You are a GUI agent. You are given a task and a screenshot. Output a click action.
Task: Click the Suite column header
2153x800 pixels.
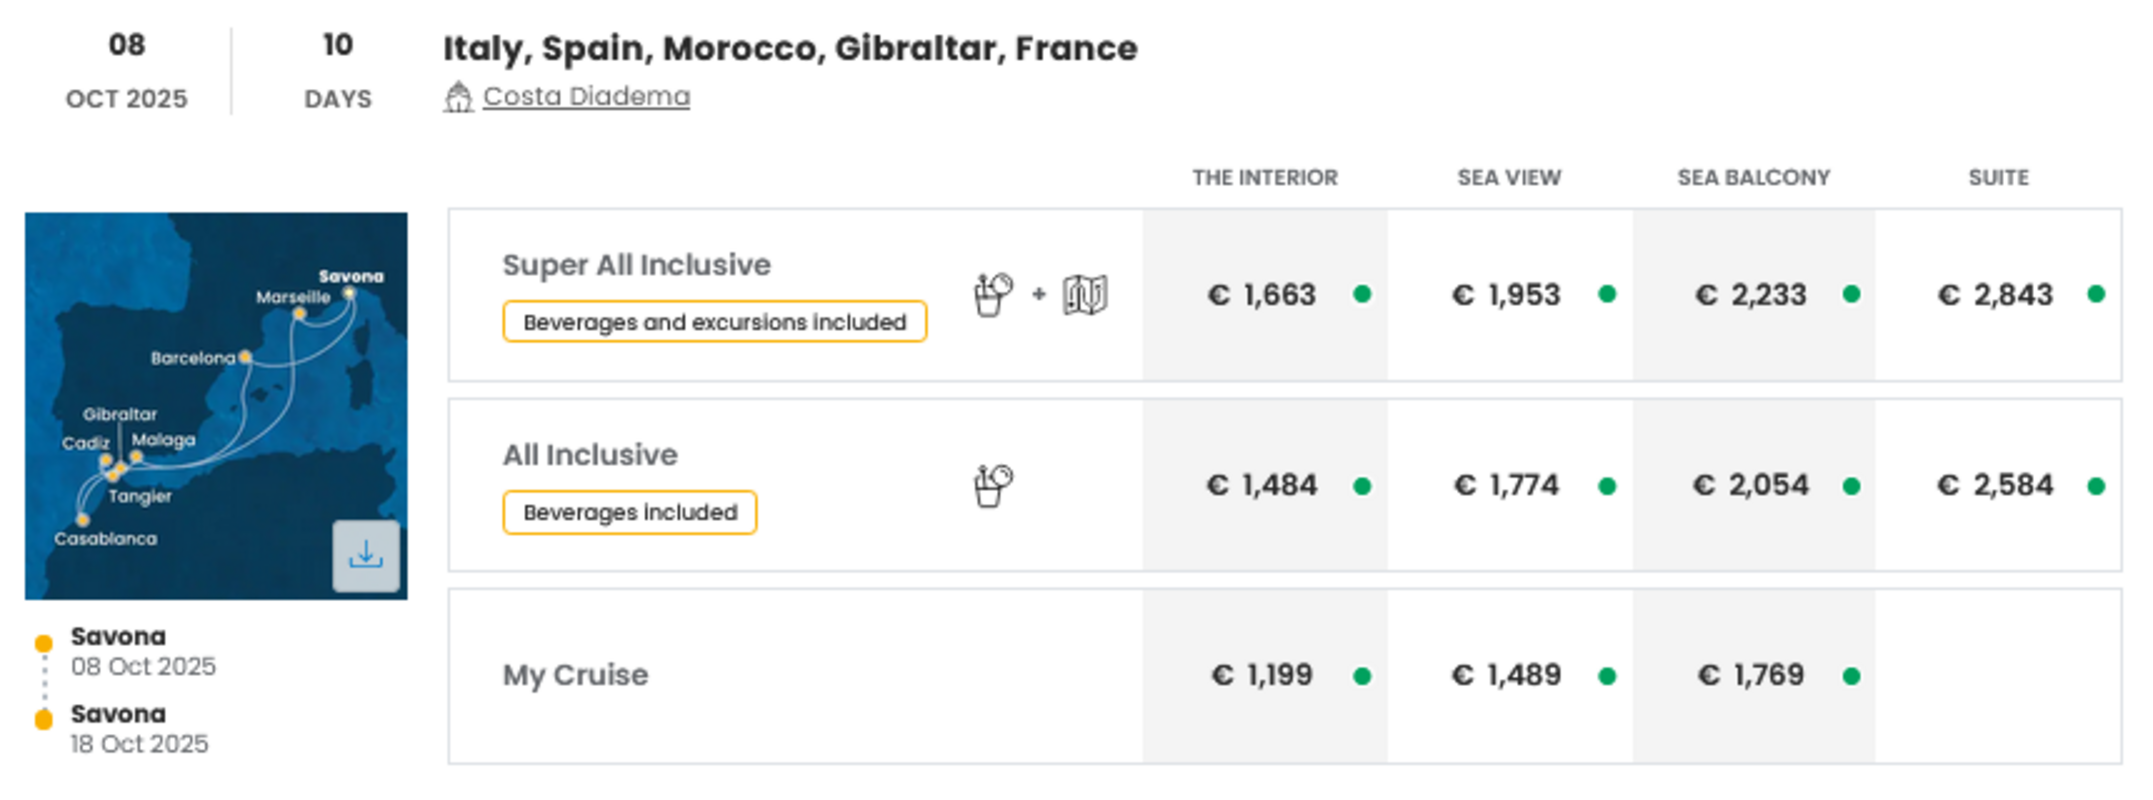(1999, 178)
